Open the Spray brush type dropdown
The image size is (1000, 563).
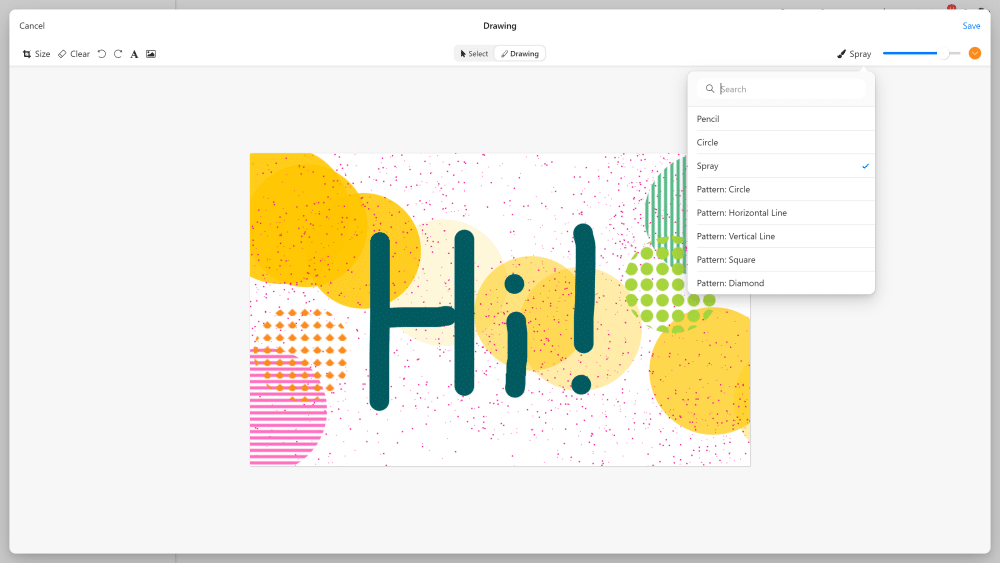click(855, 54)
